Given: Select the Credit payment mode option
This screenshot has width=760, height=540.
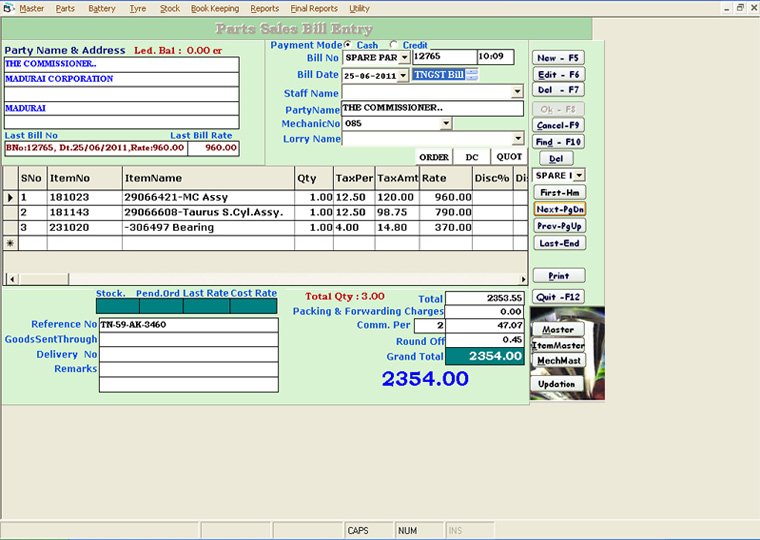Looking at the screenshot, I should coord(393,45).
